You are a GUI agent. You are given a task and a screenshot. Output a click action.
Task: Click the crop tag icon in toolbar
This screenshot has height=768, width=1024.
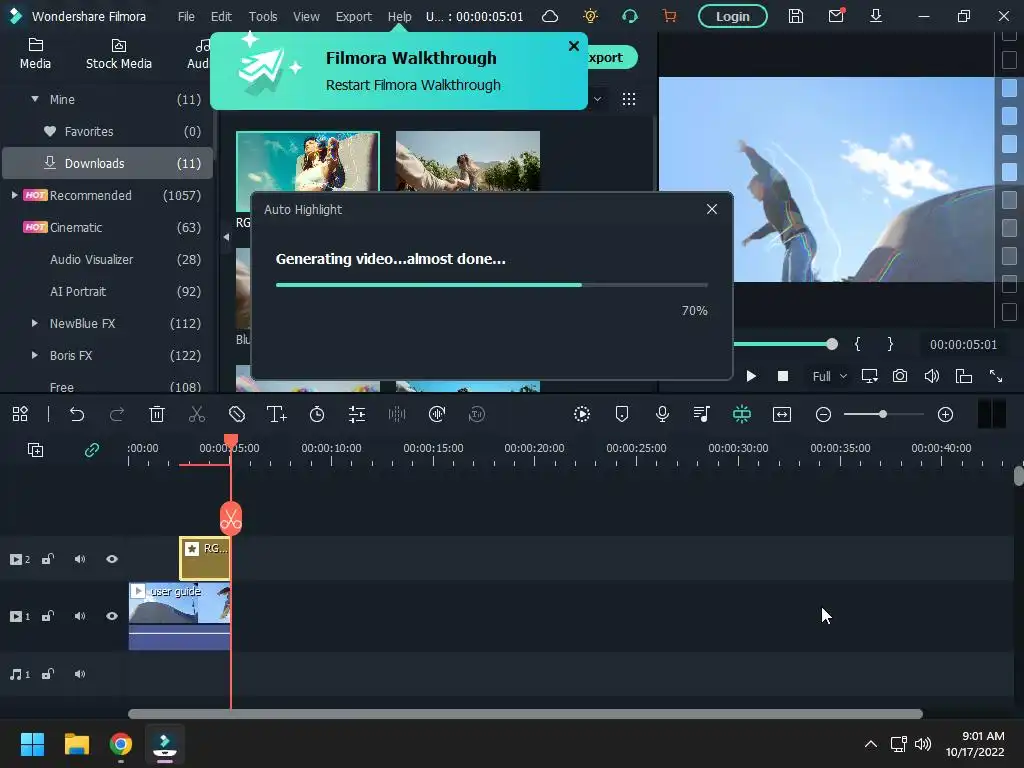[236, 414]
